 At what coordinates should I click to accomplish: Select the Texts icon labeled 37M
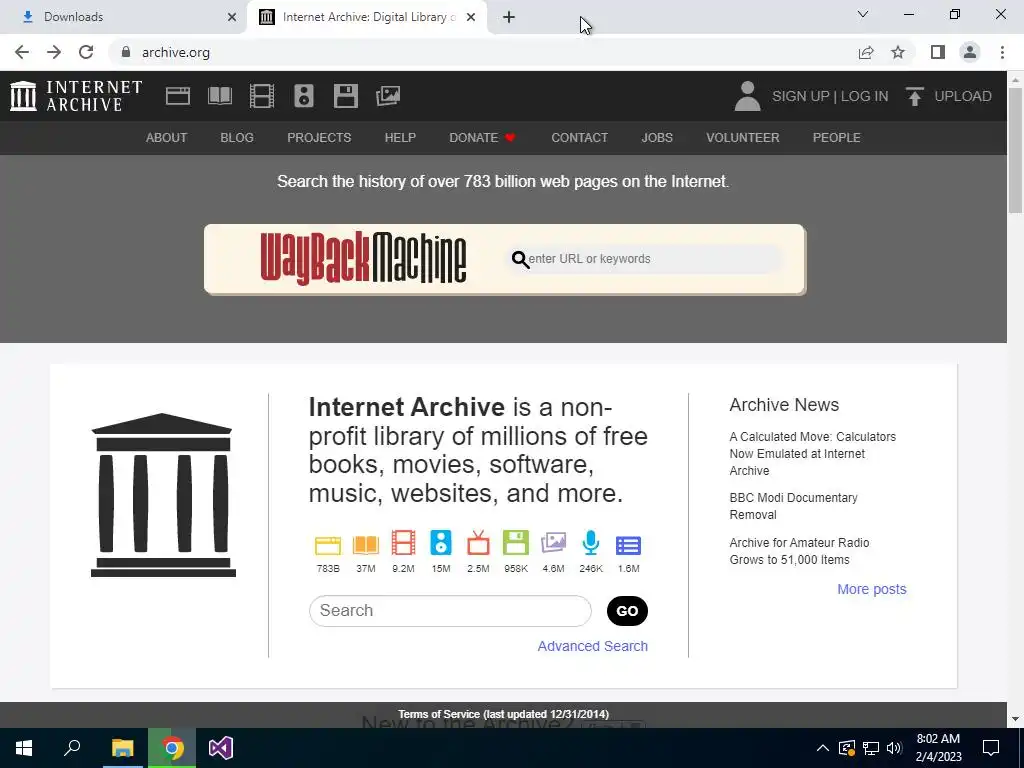coord(366,544)
